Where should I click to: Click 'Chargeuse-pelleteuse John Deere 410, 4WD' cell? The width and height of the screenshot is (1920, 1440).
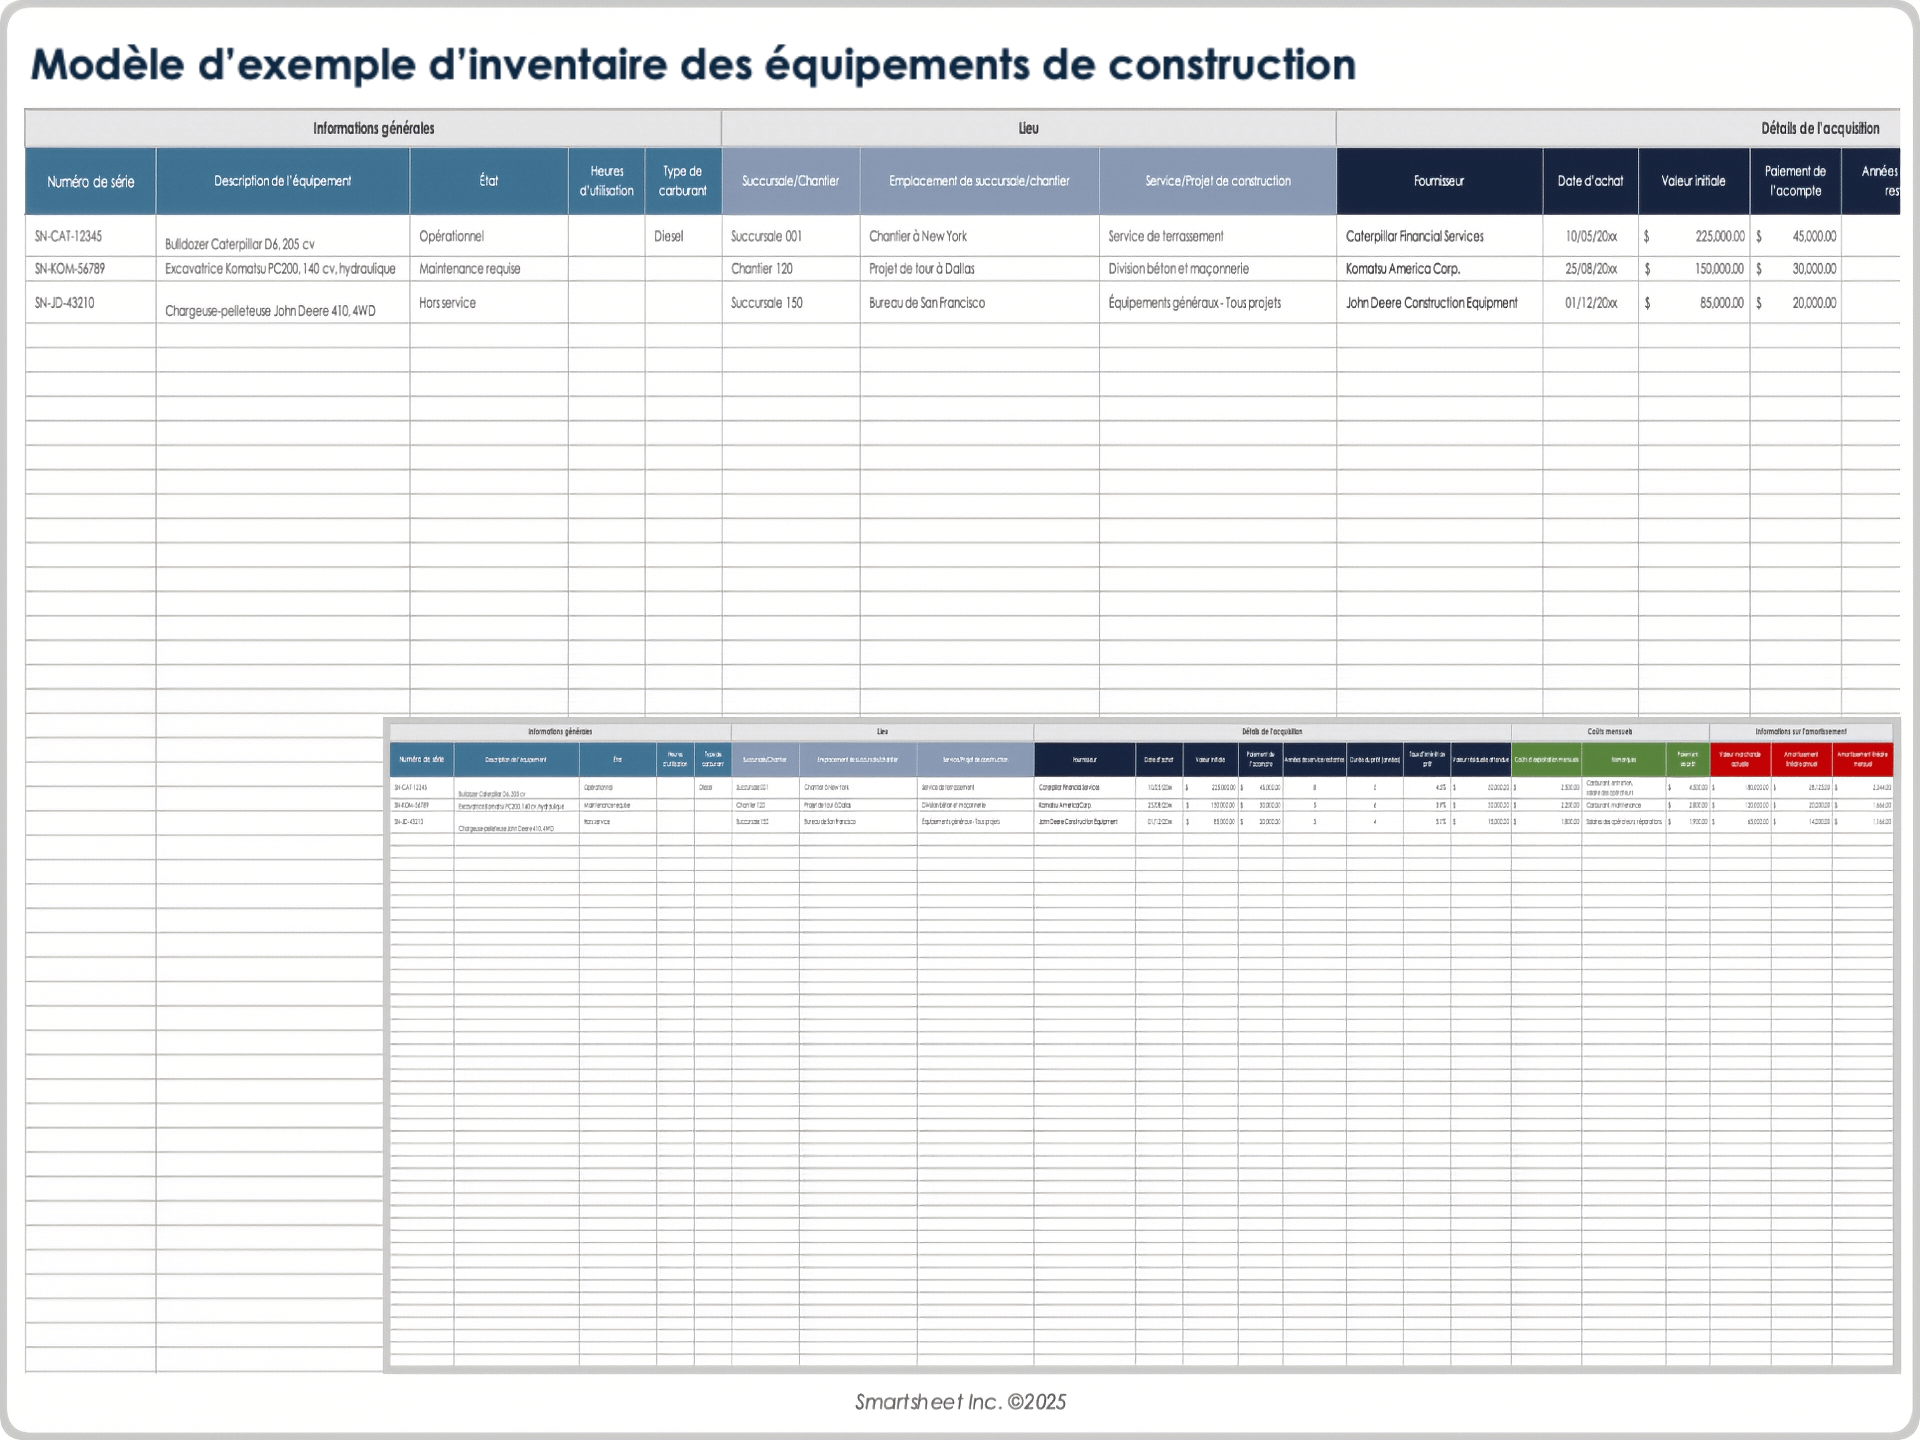pos(283,303)
